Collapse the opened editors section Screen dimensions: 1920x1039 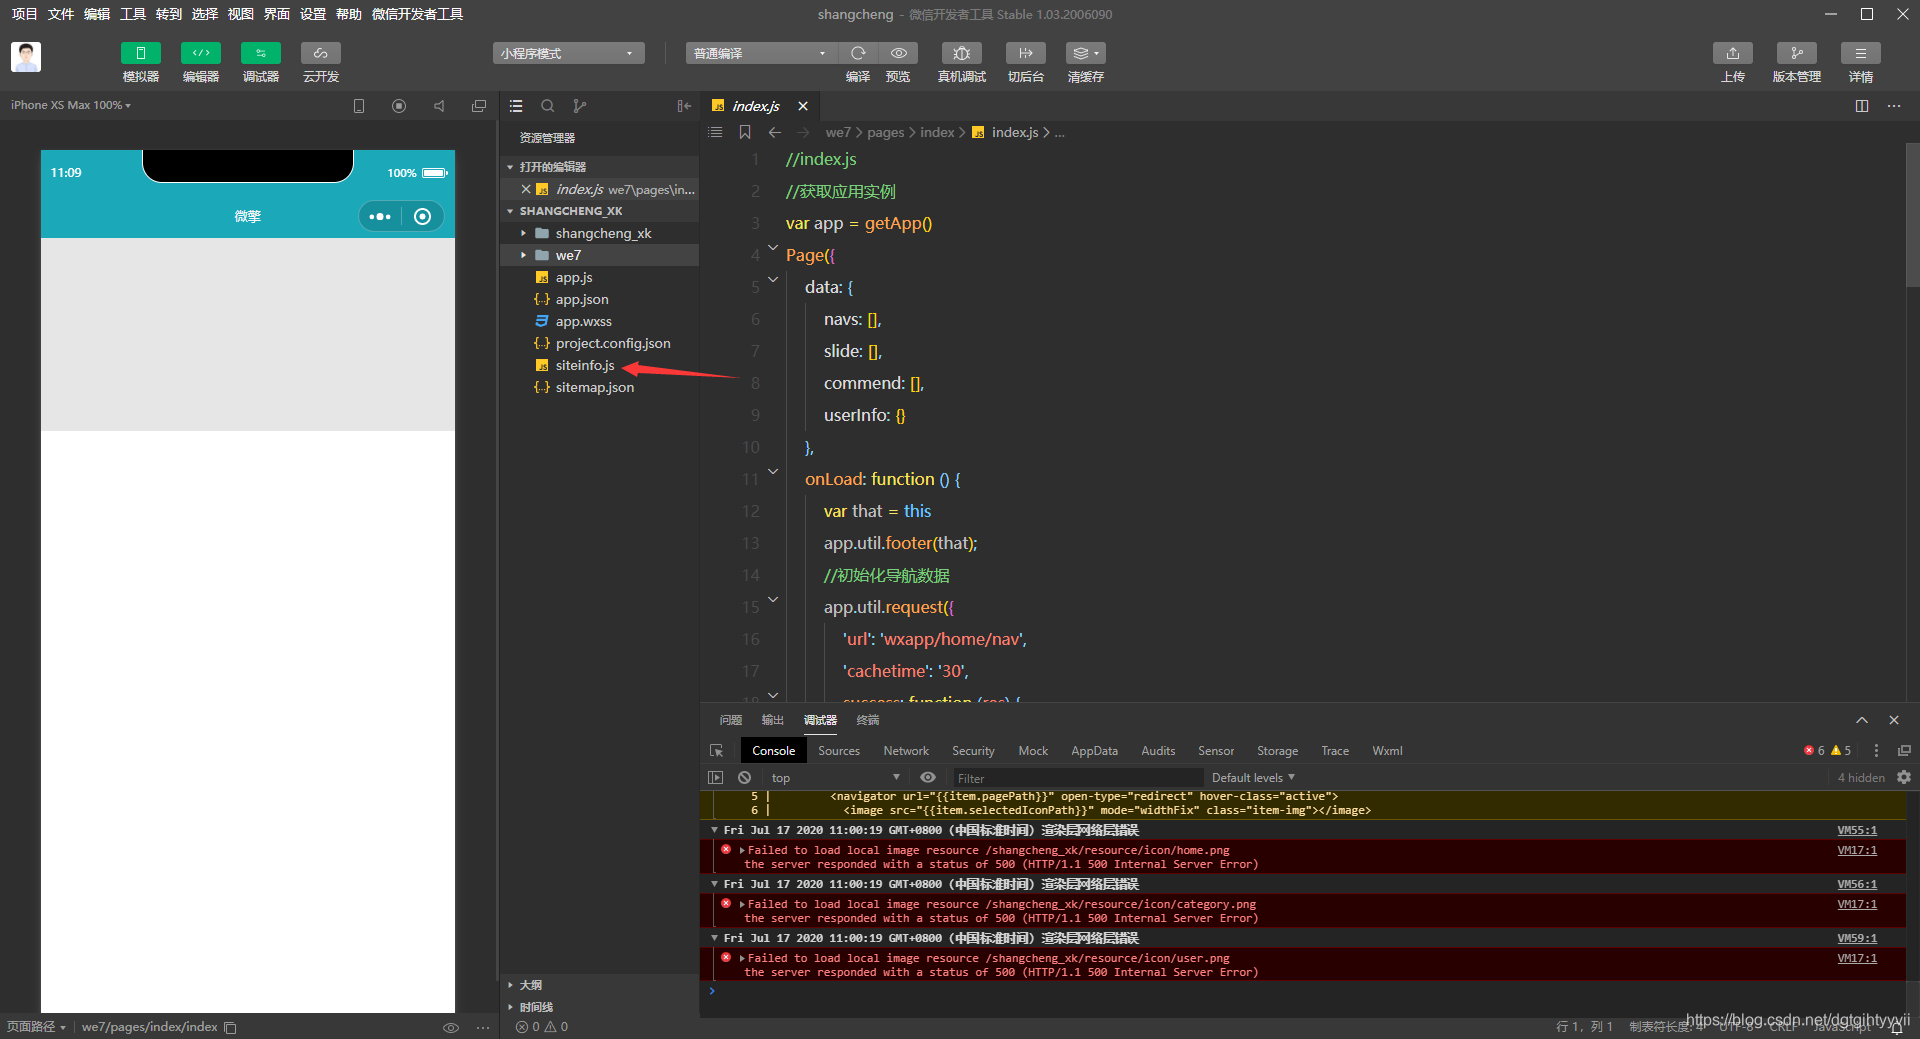click(510, 167)
